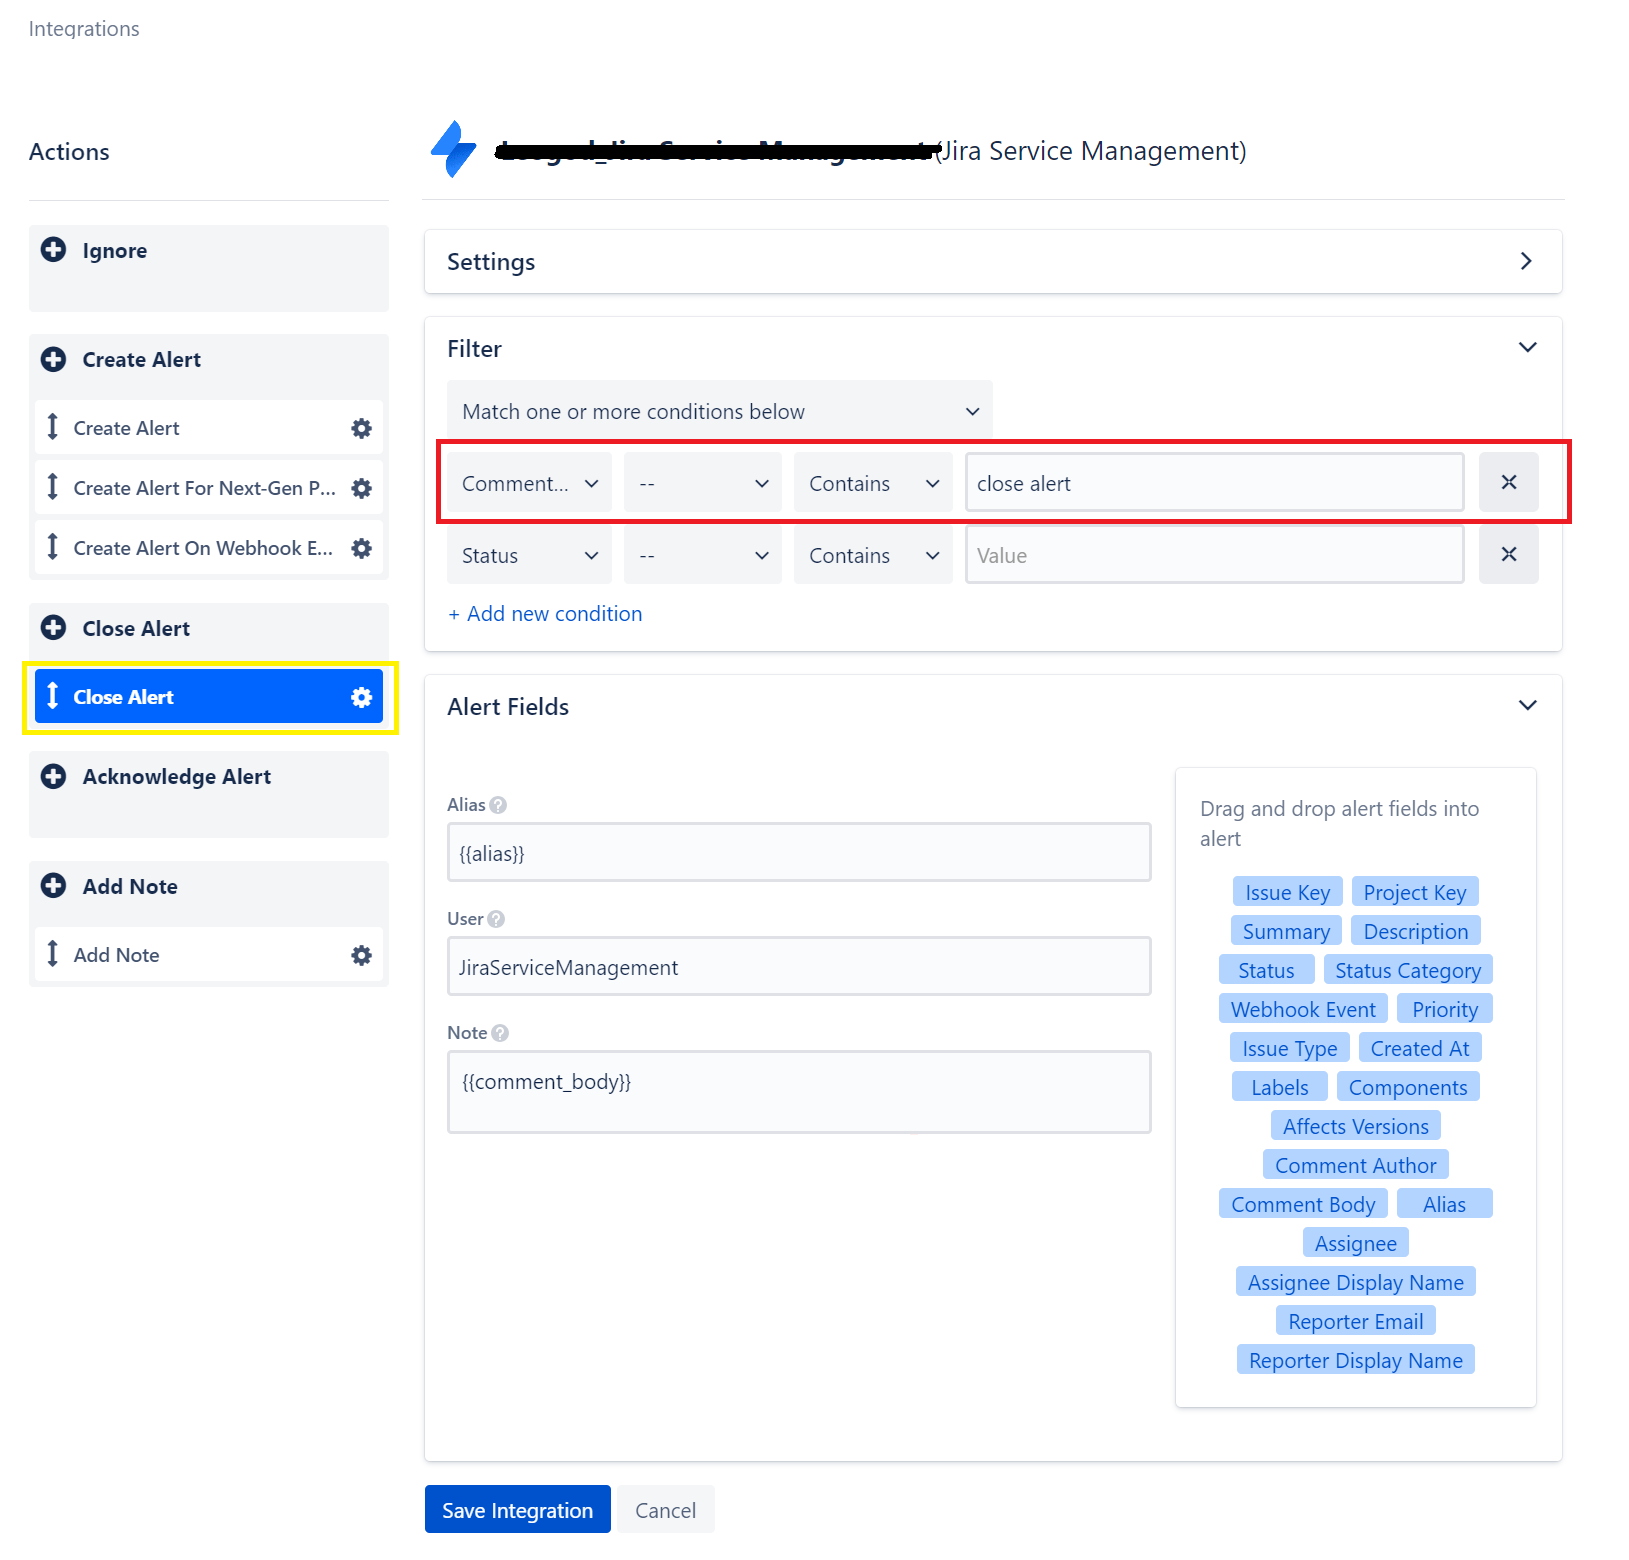This screenshot has width=1629, height=1560.
Task: Click Save Integration button
Action: coord(518,1510)
